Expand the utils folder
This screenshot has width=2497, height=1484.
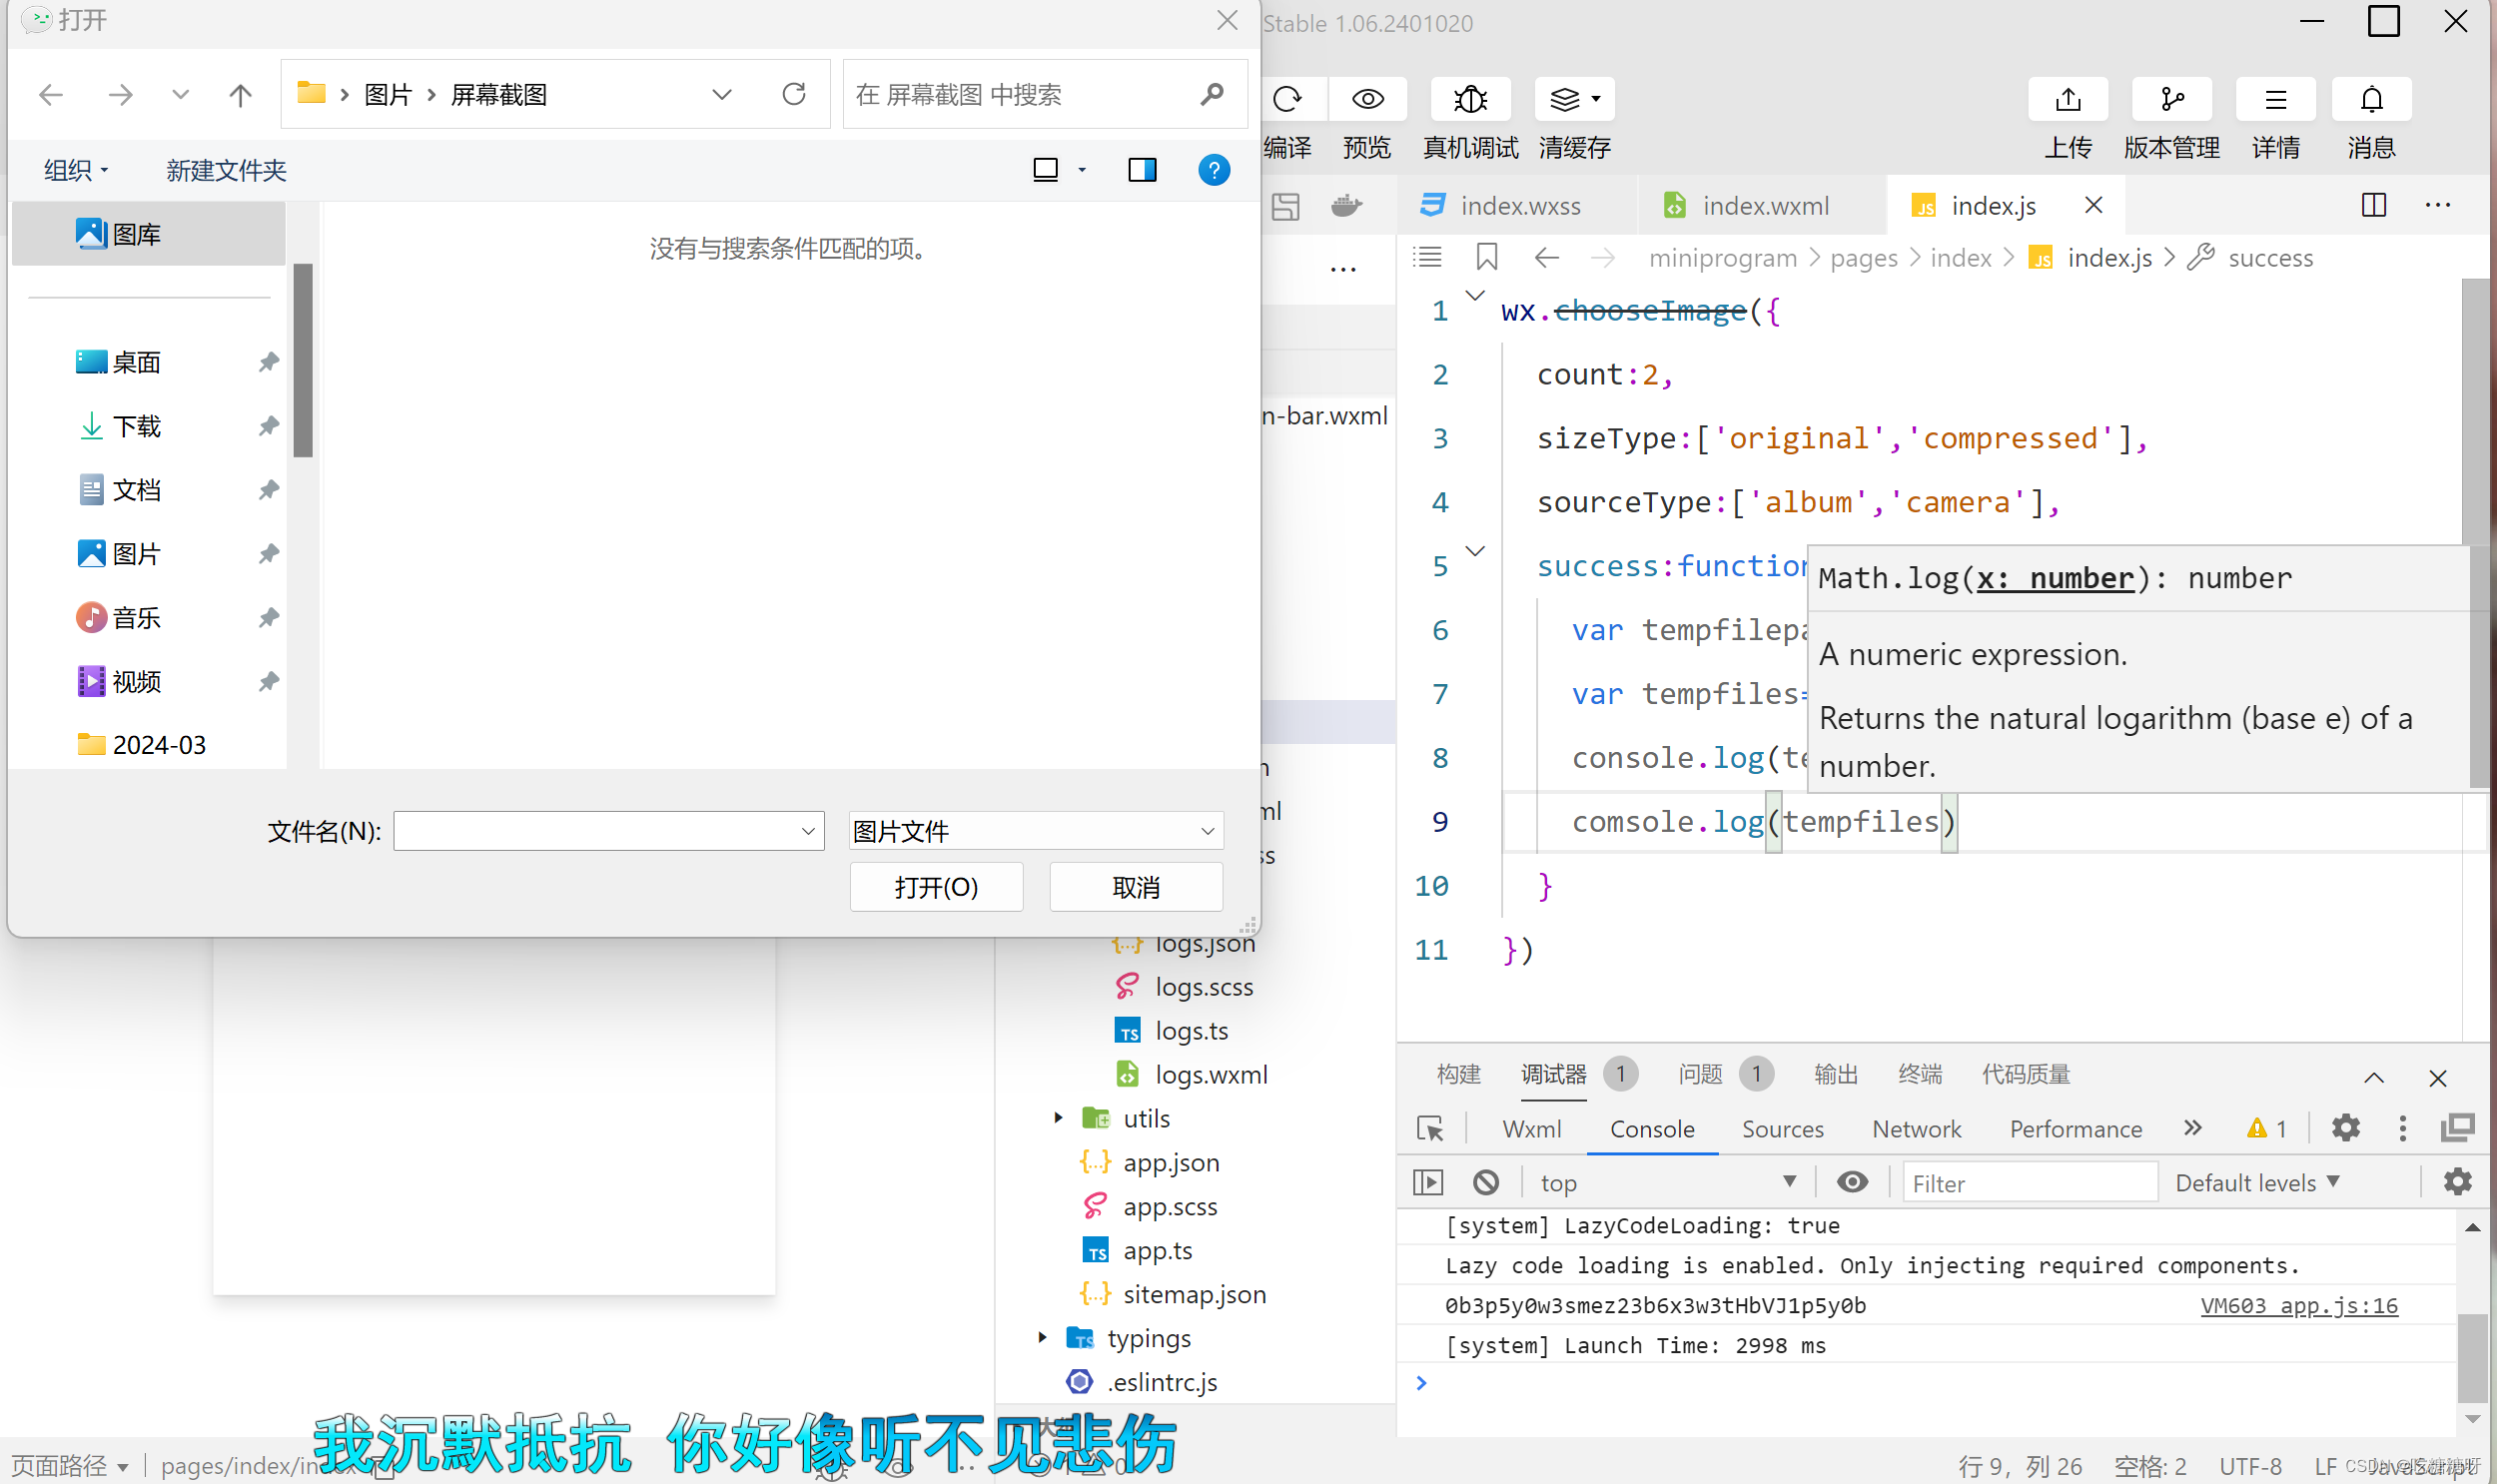coord(1058,1118)
